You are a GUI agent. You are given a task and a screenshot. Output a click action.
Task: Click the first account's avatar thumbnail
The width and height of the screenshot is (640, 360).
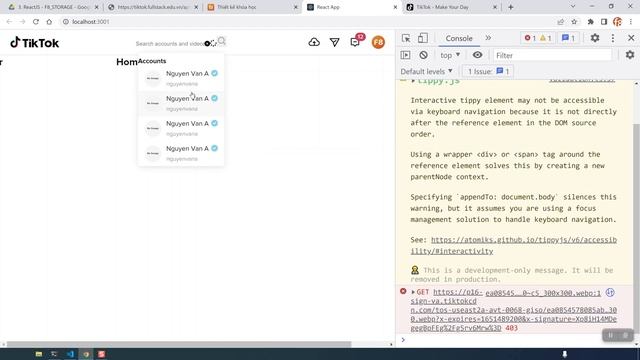tap(153, 78)
